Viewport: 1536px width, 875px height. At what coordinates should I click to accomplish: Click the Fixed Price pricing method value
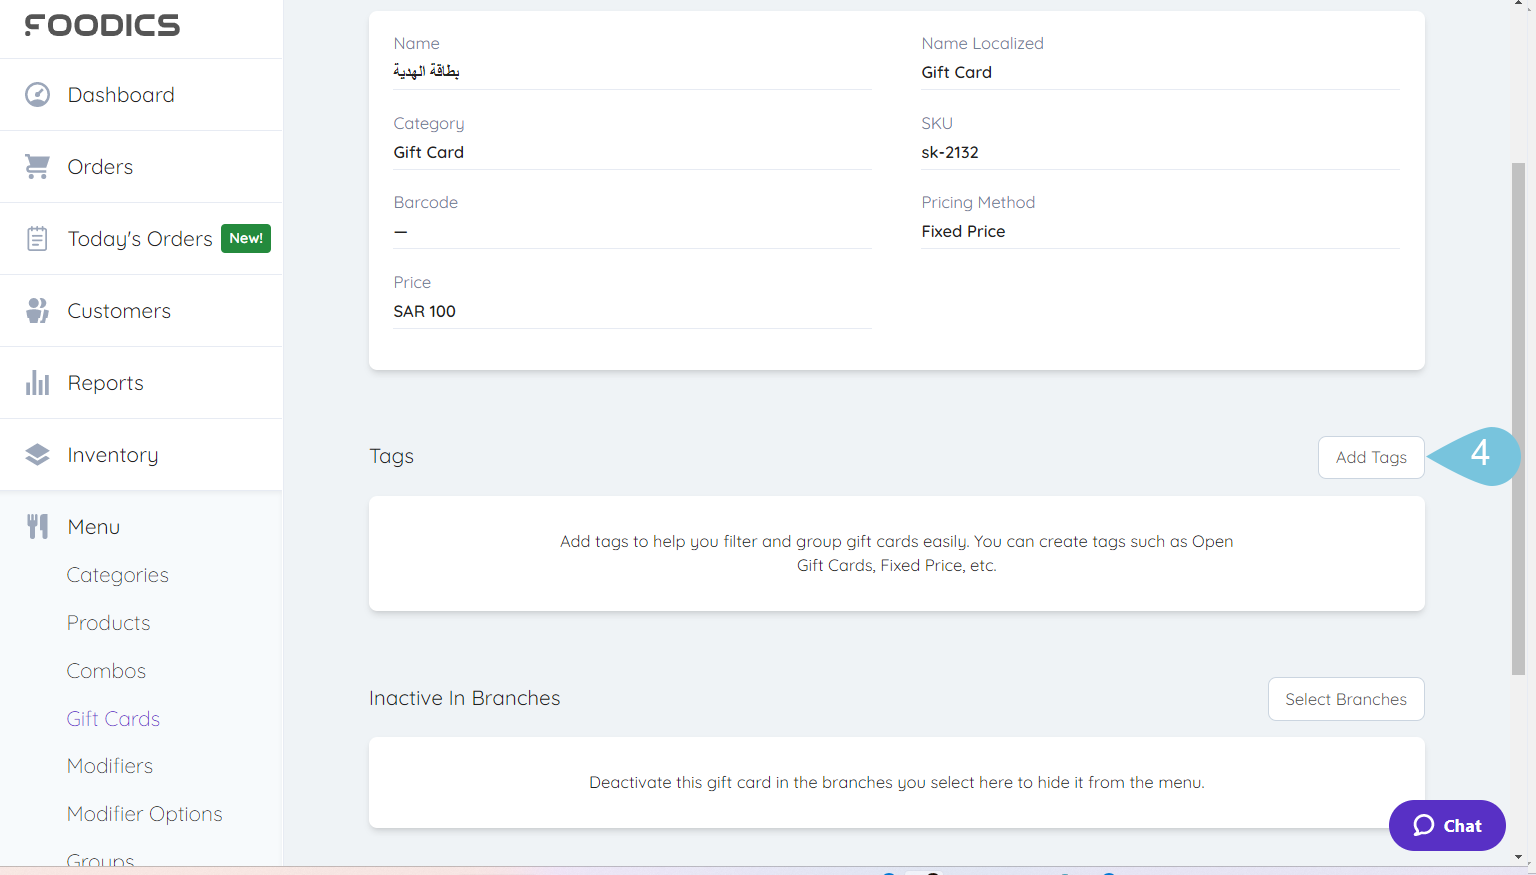point(963,231)
